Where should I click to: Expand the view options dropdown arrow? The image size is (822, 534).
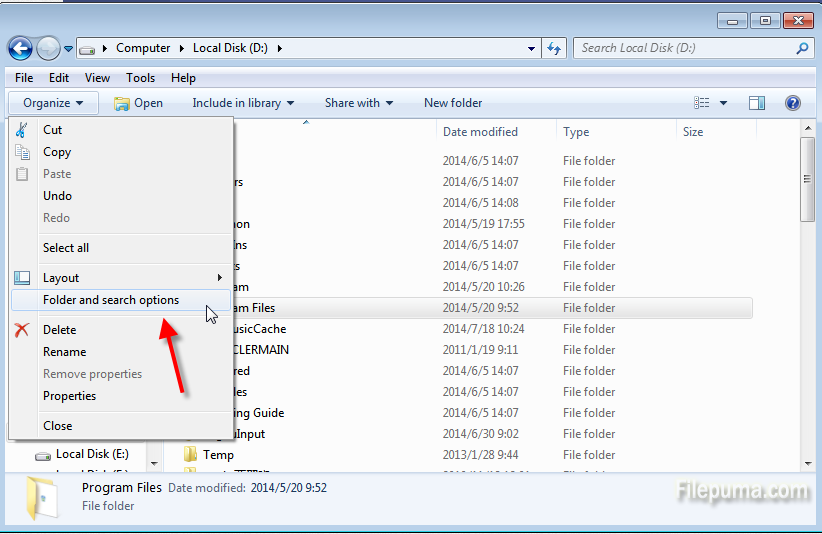coord(724,103)
